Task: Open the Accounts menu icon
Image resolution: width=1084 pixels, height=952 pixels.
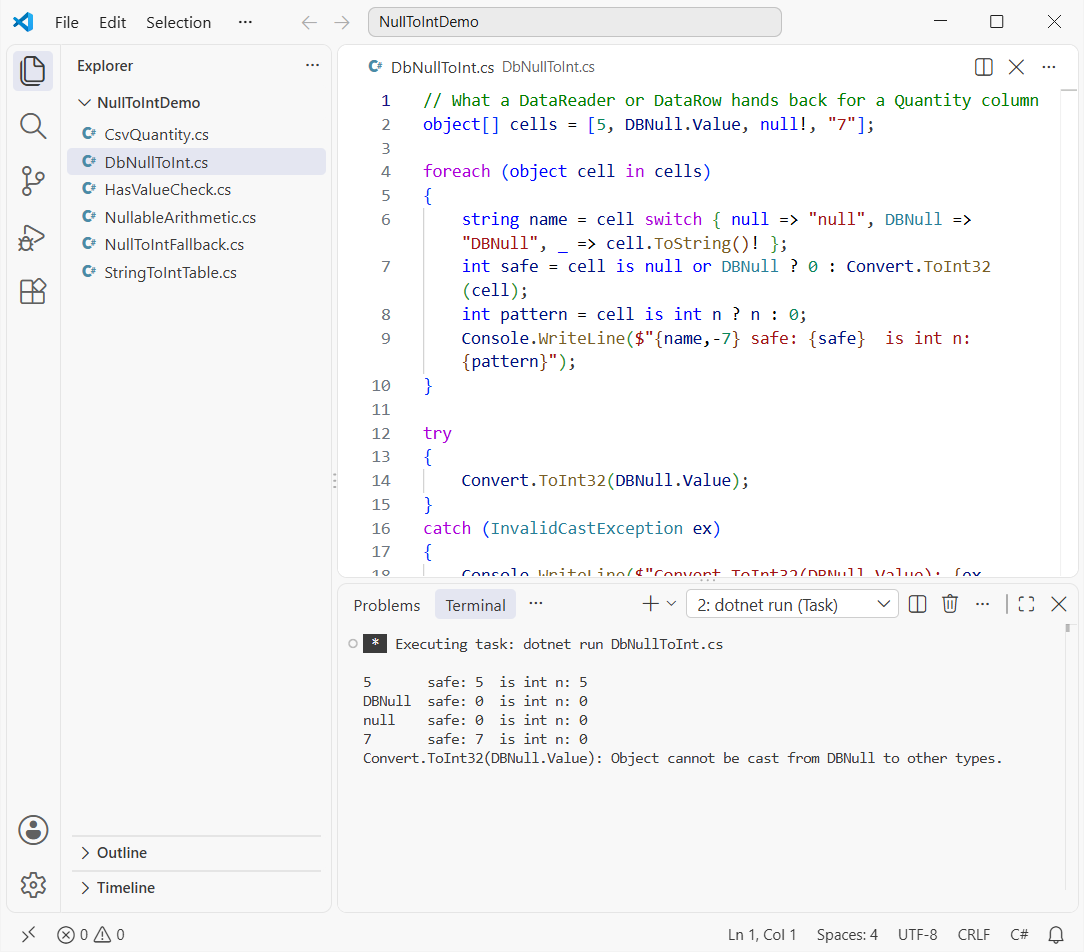Action: (x=32, y=830)
